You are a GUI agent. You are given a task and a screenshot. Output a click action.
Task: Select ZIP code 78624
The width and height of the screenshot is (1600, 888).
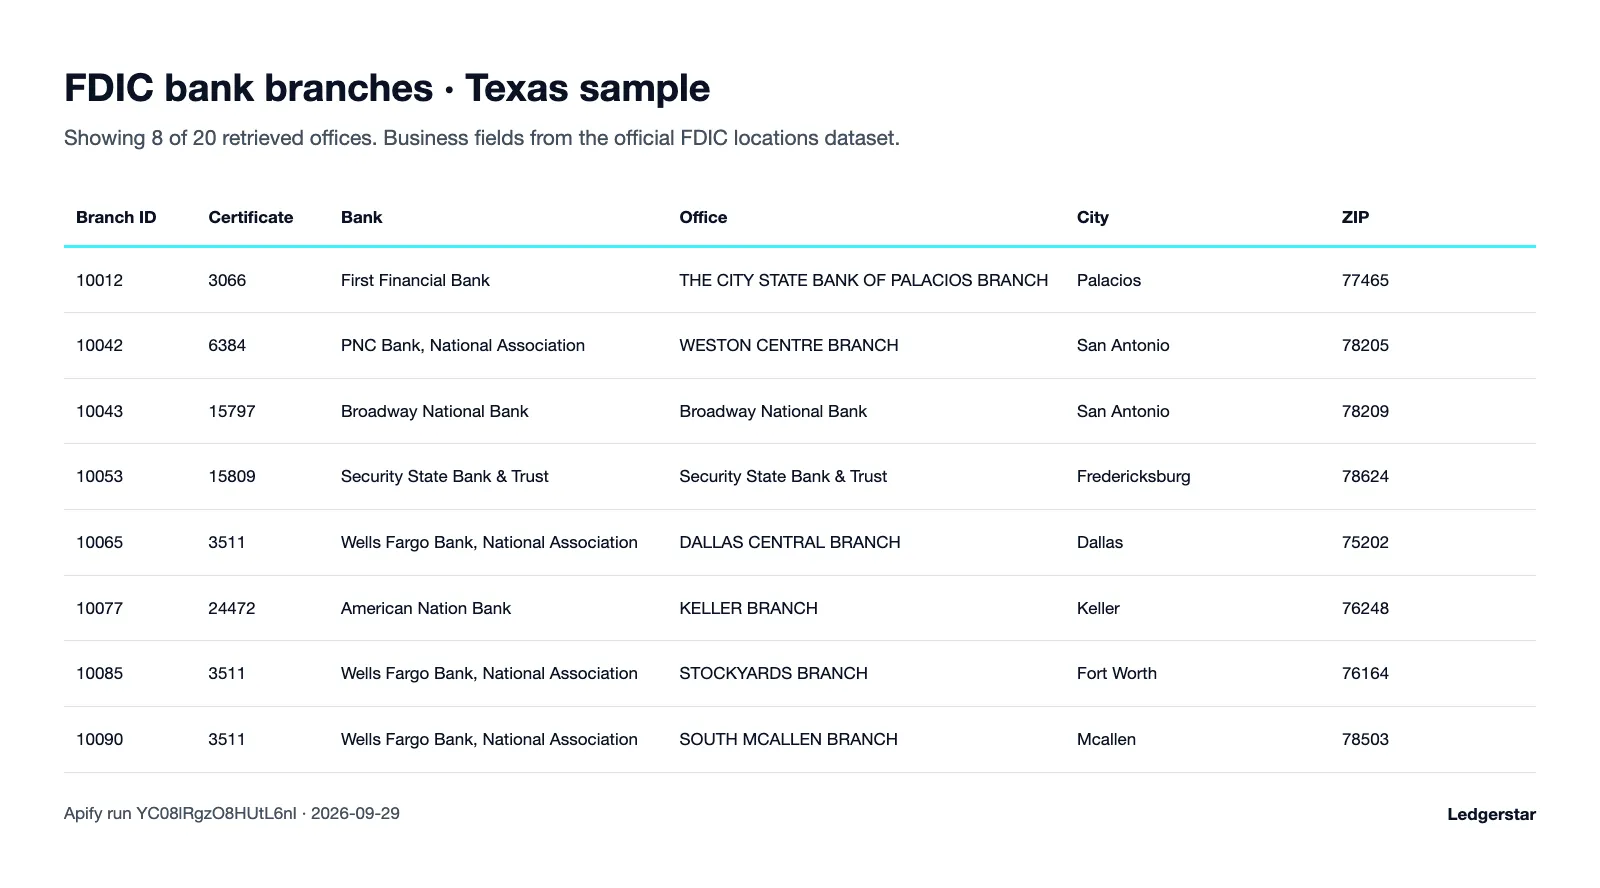(1365, 476)
